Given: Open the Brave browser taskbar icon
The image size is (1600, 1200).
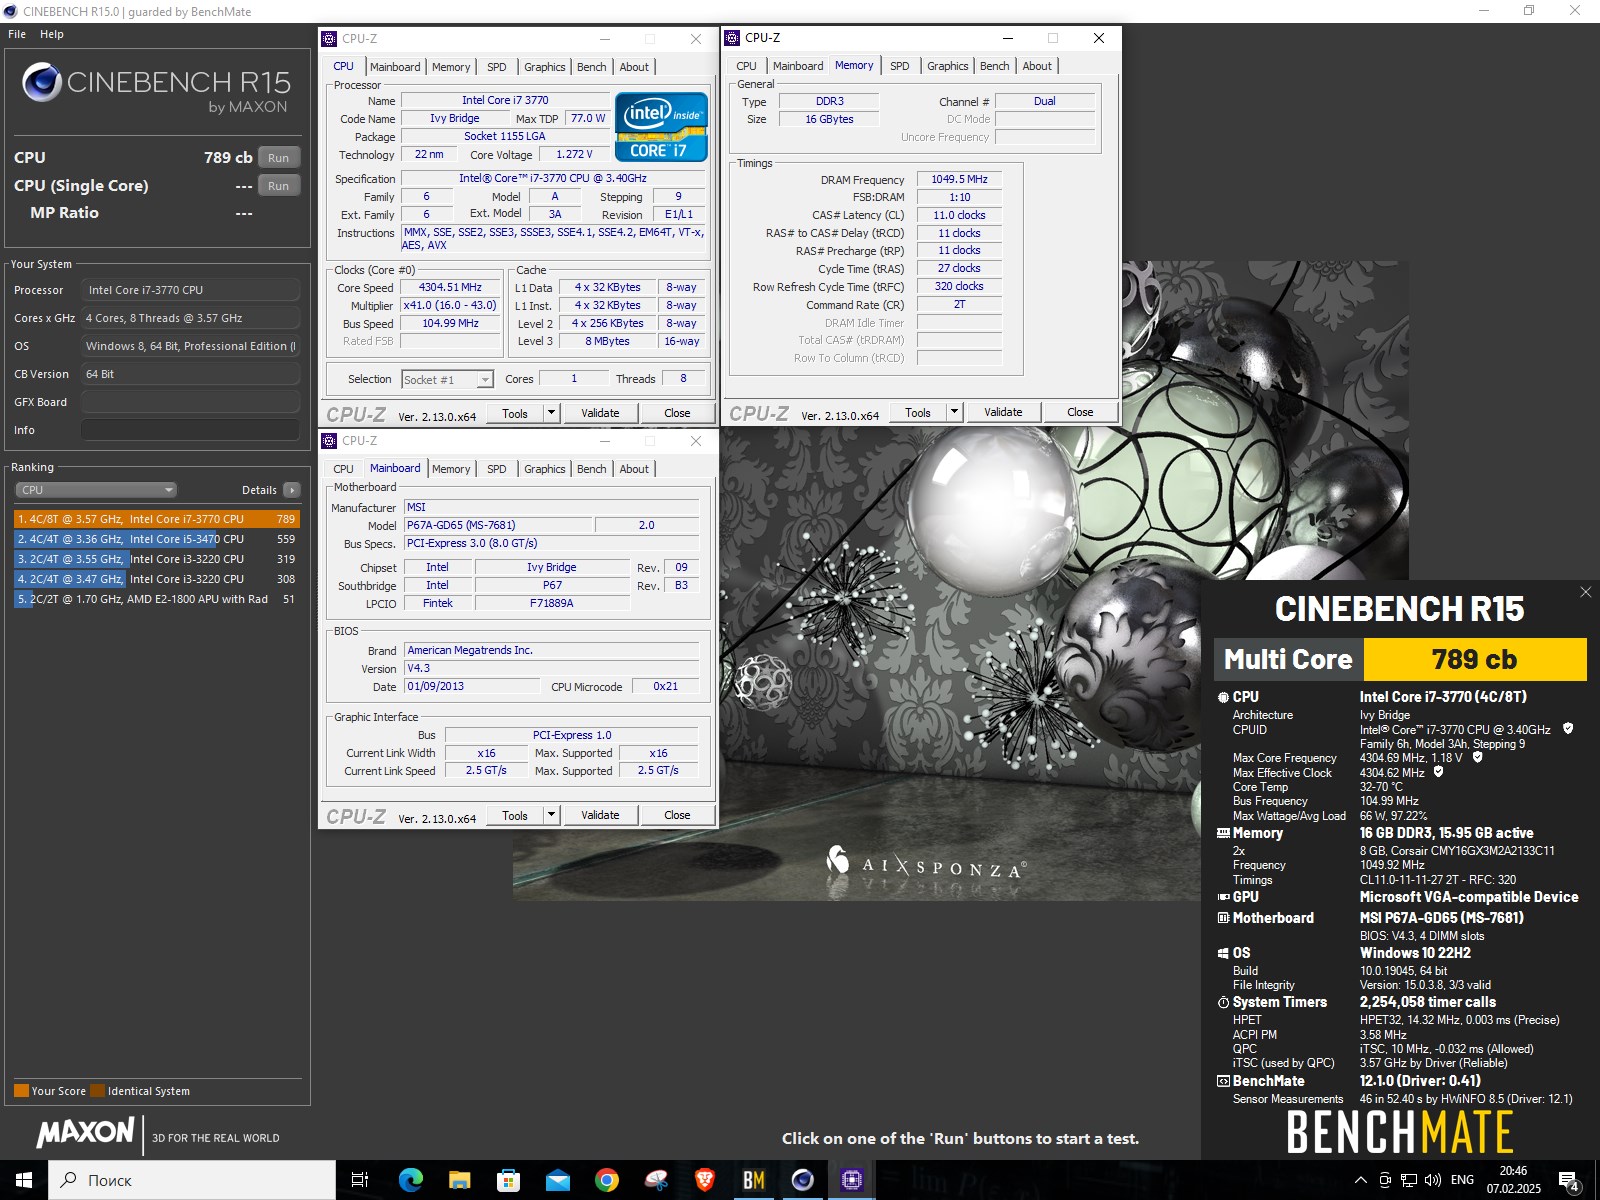Looking at the screenshot, I should (704, 1180).
